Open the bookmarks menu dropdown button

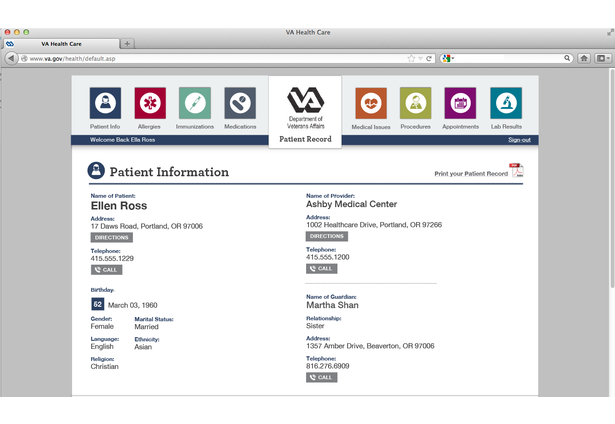point(603,58)
